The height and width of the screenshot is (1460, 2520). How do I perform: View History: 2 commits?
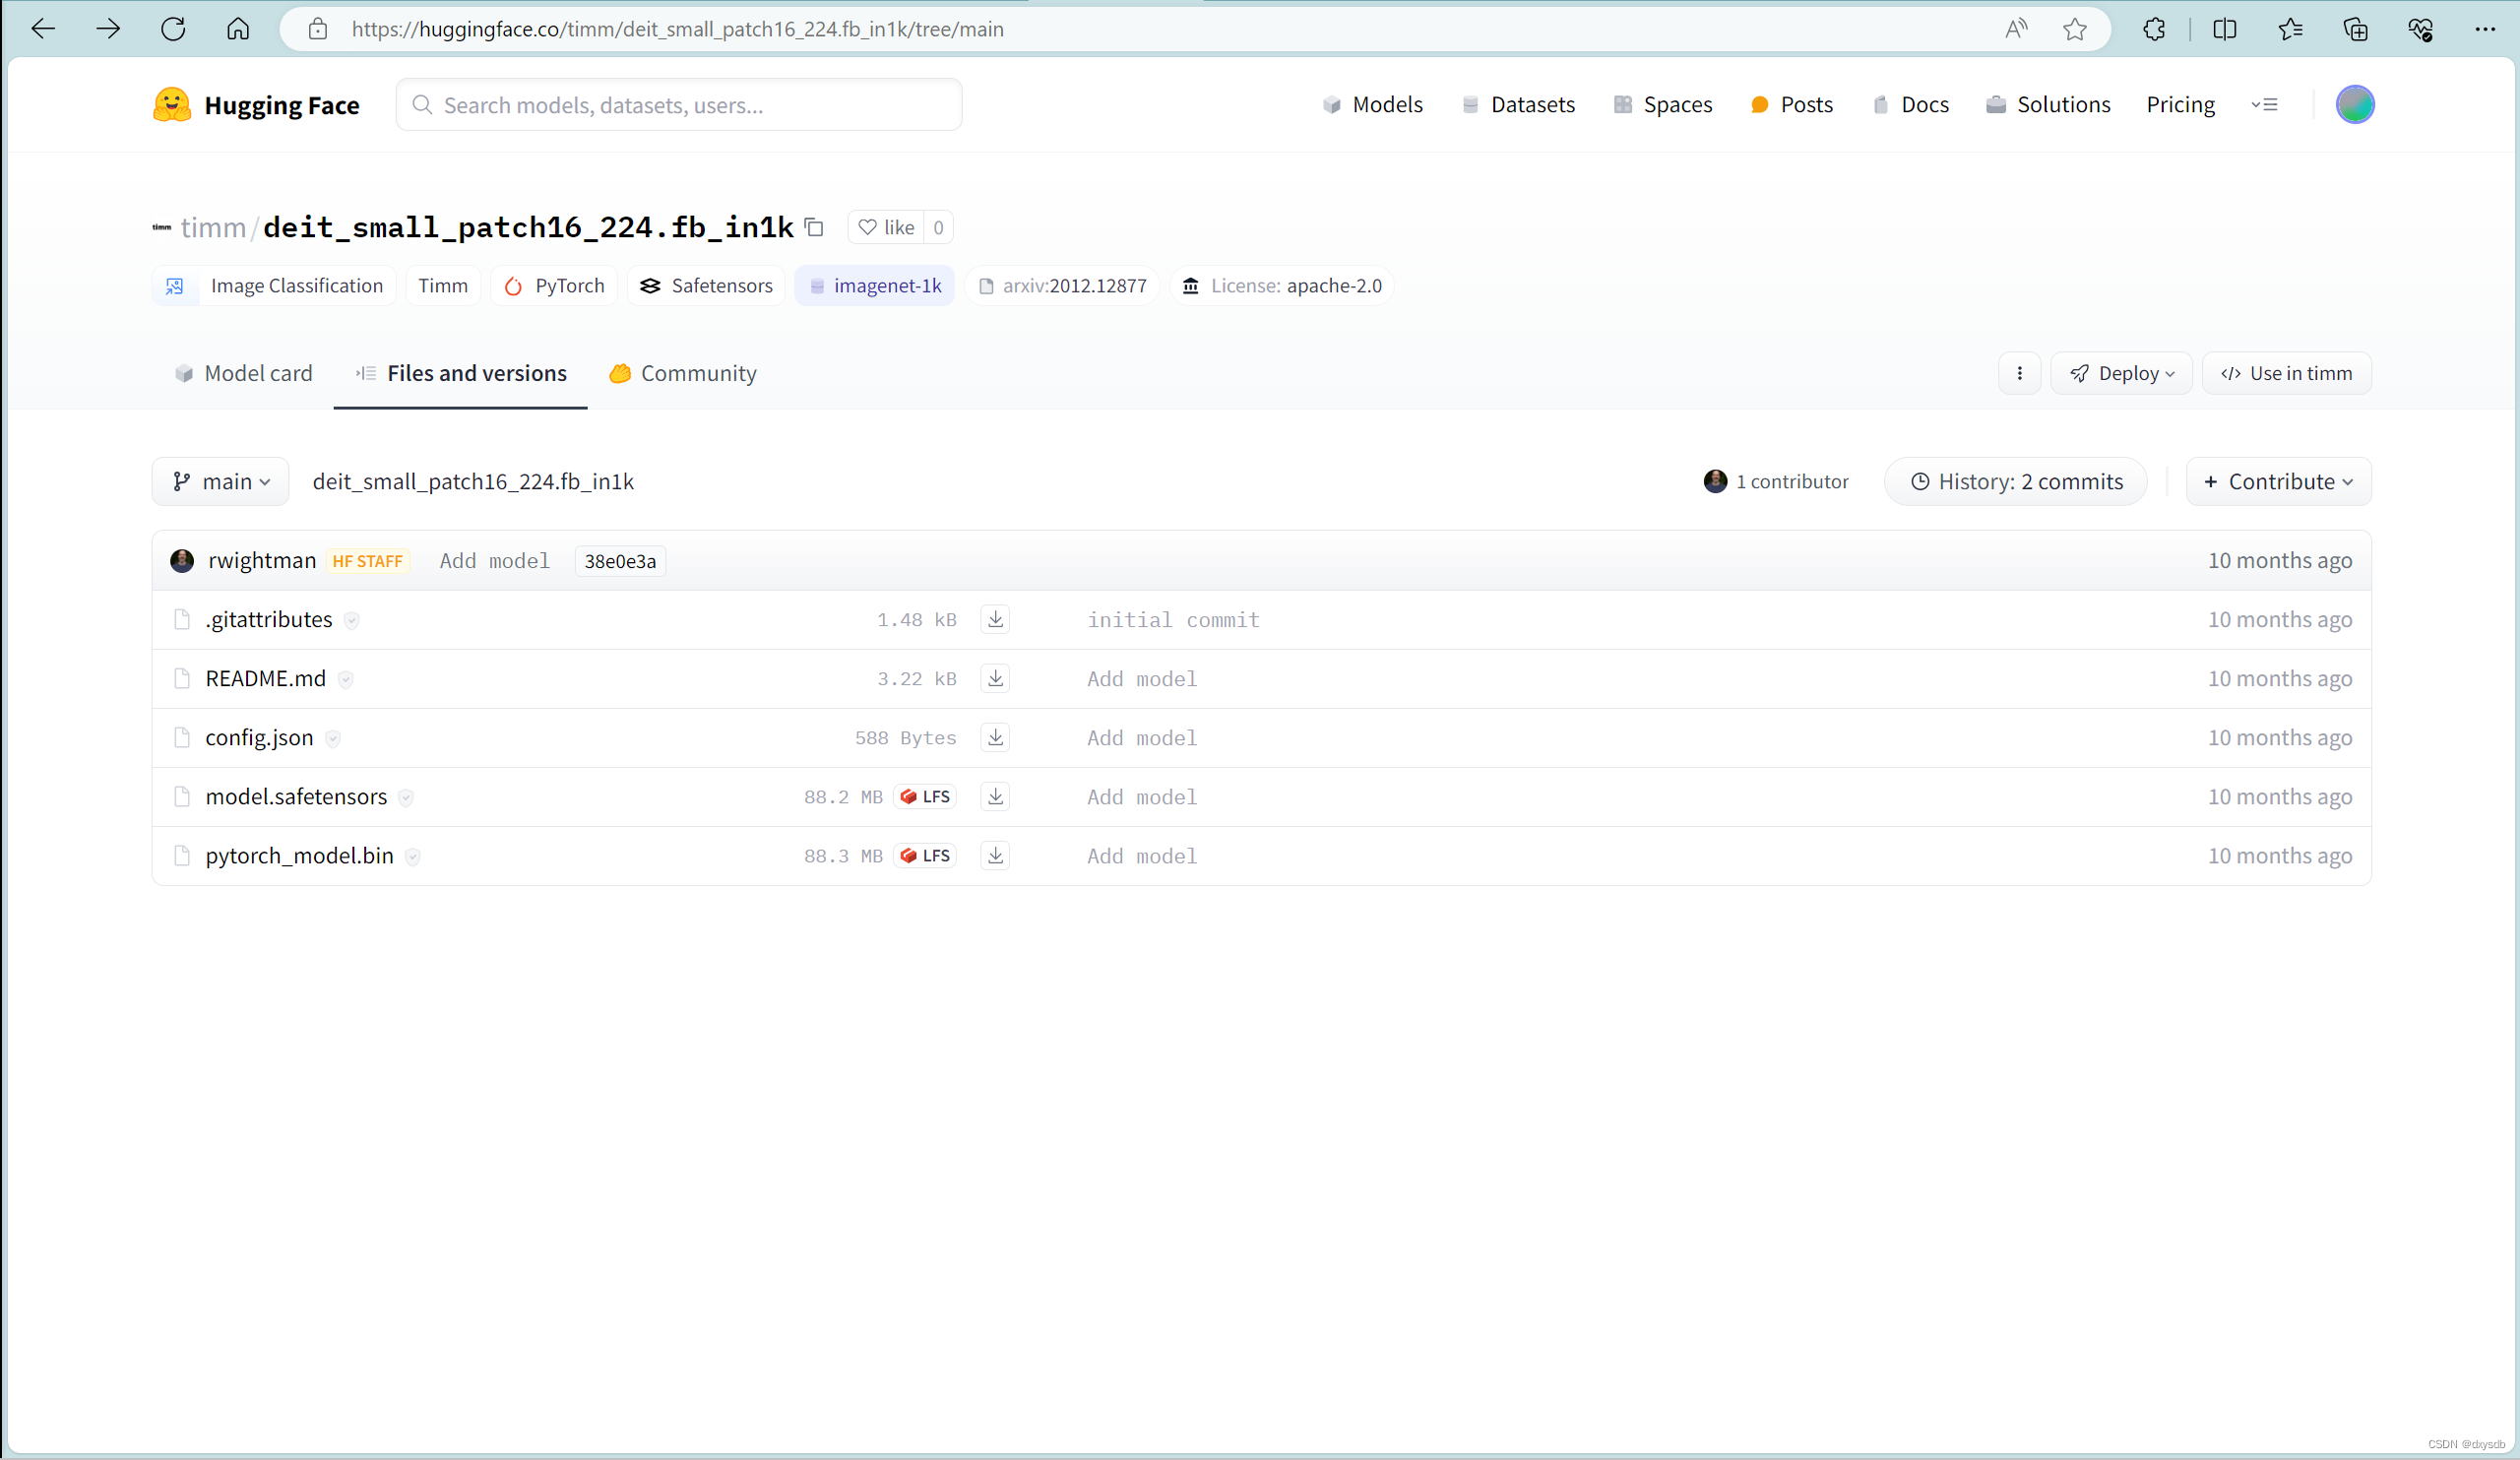point(2015,481)
